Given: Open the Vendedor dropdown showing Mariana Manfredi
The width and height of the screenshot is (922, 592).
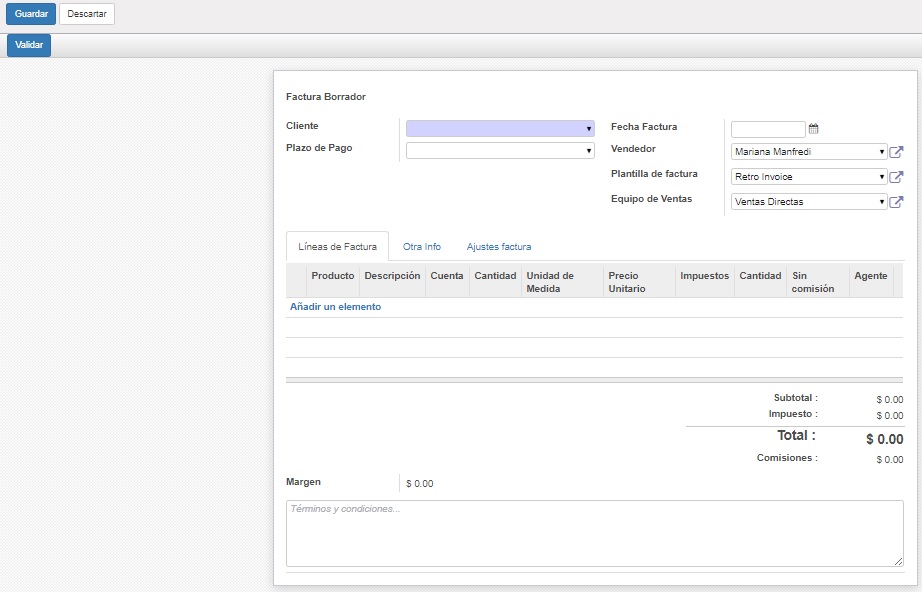Looking at the screenshot, I should point(808,152).
